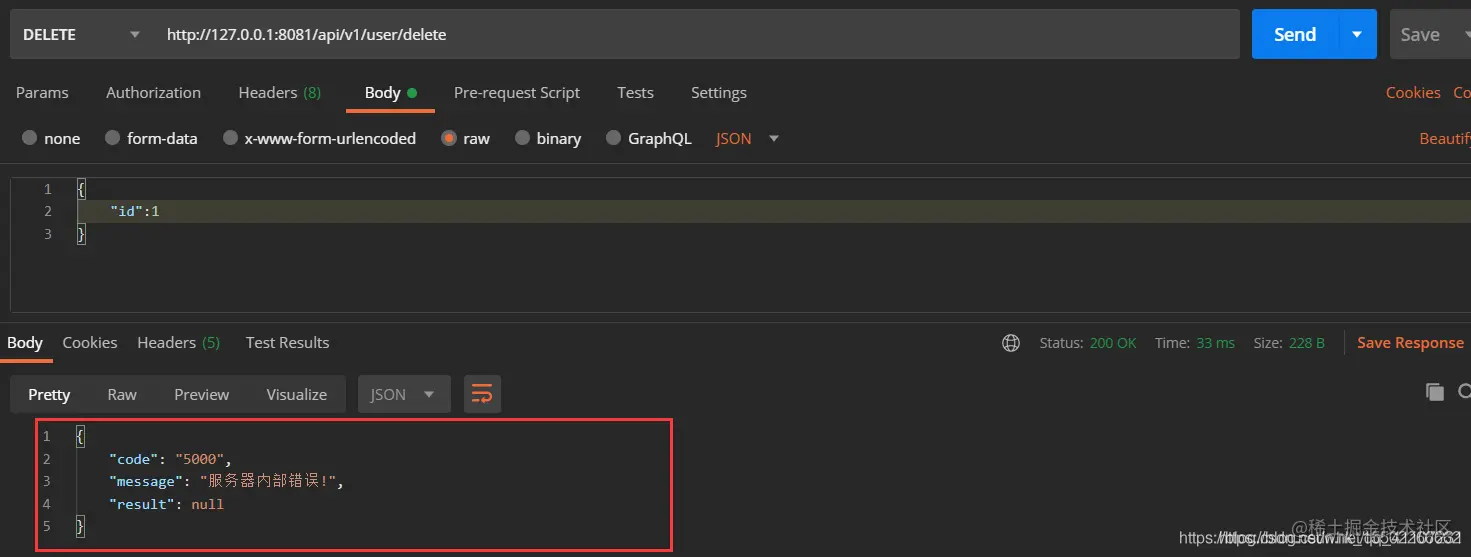
Task: Open the Pre-request Script tab
Action: [516, 92]
